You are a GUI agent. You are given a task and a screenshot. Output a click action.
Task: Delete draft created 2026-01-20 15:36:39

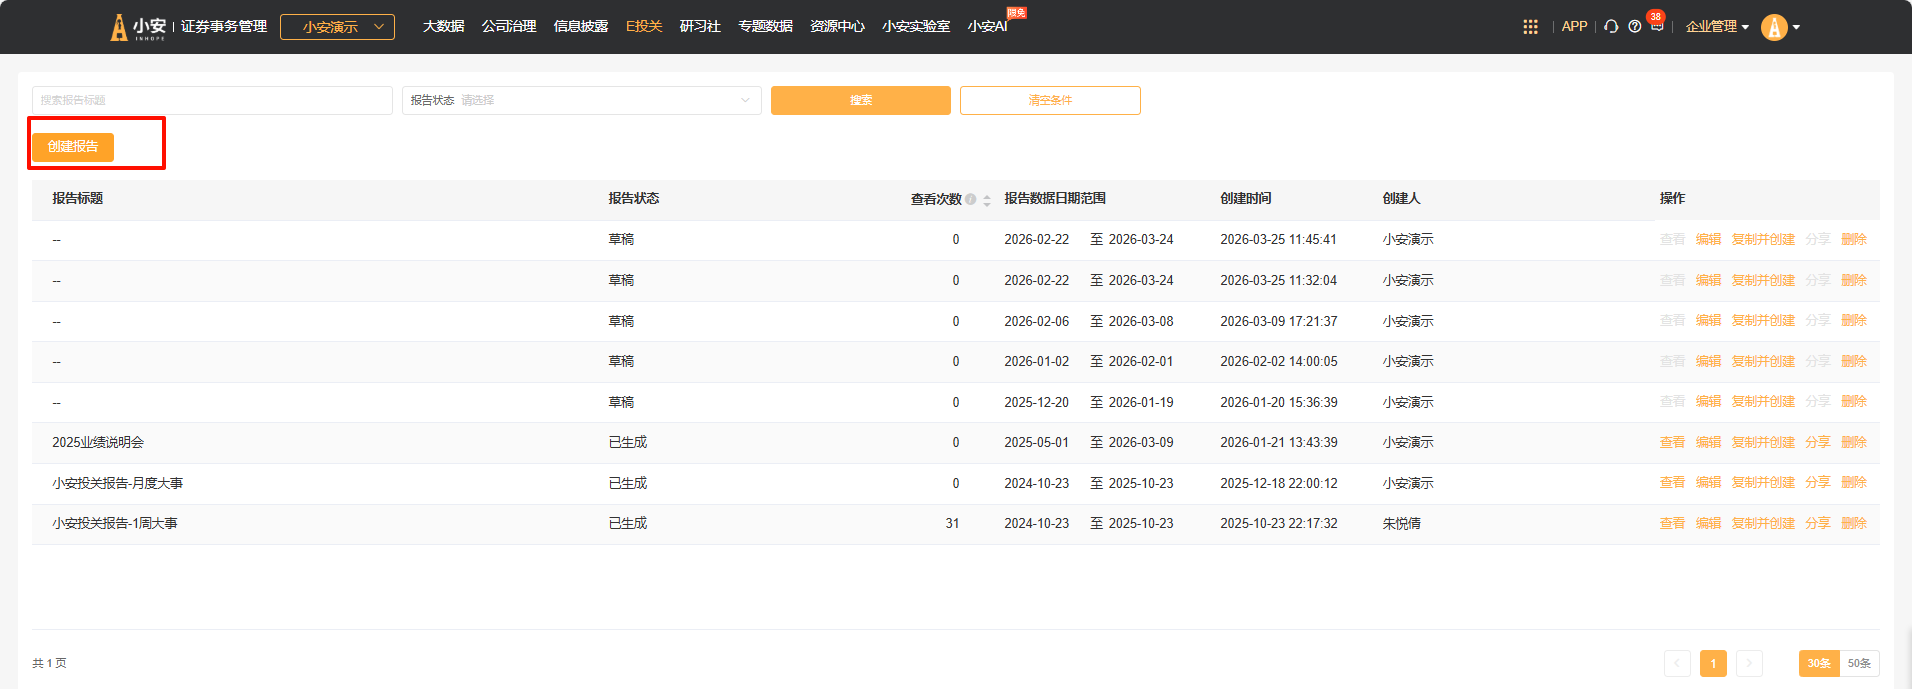(x=1854, y=402)
